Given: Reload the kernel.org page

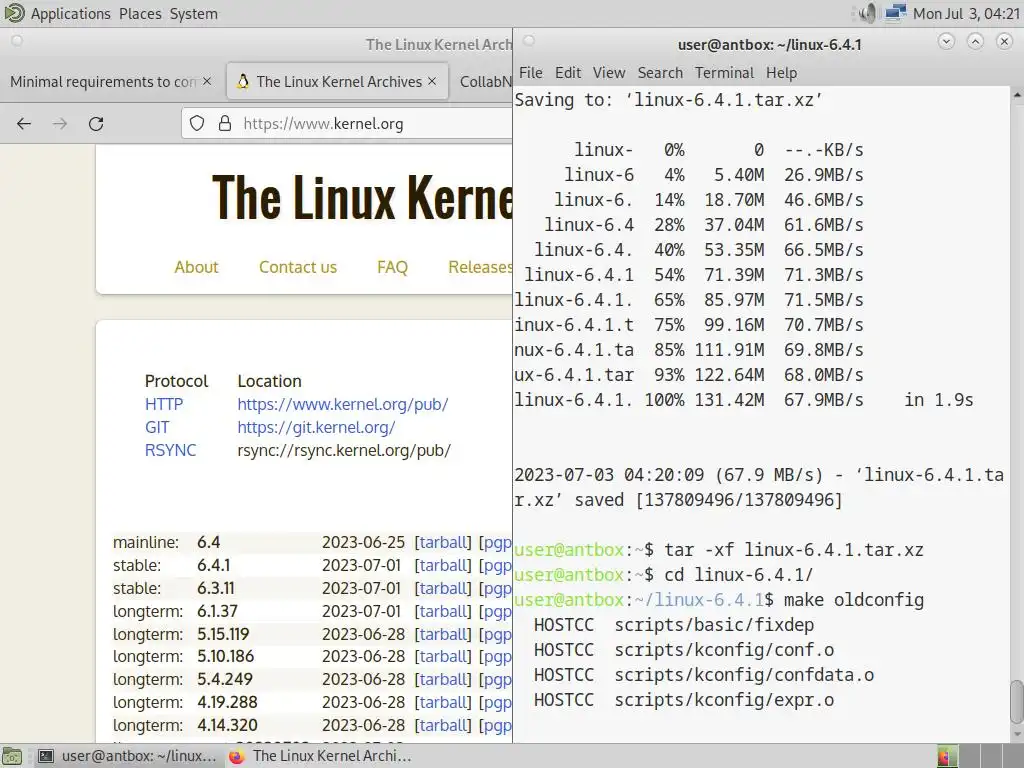Looking at the screenshot, I should point(96,123).
